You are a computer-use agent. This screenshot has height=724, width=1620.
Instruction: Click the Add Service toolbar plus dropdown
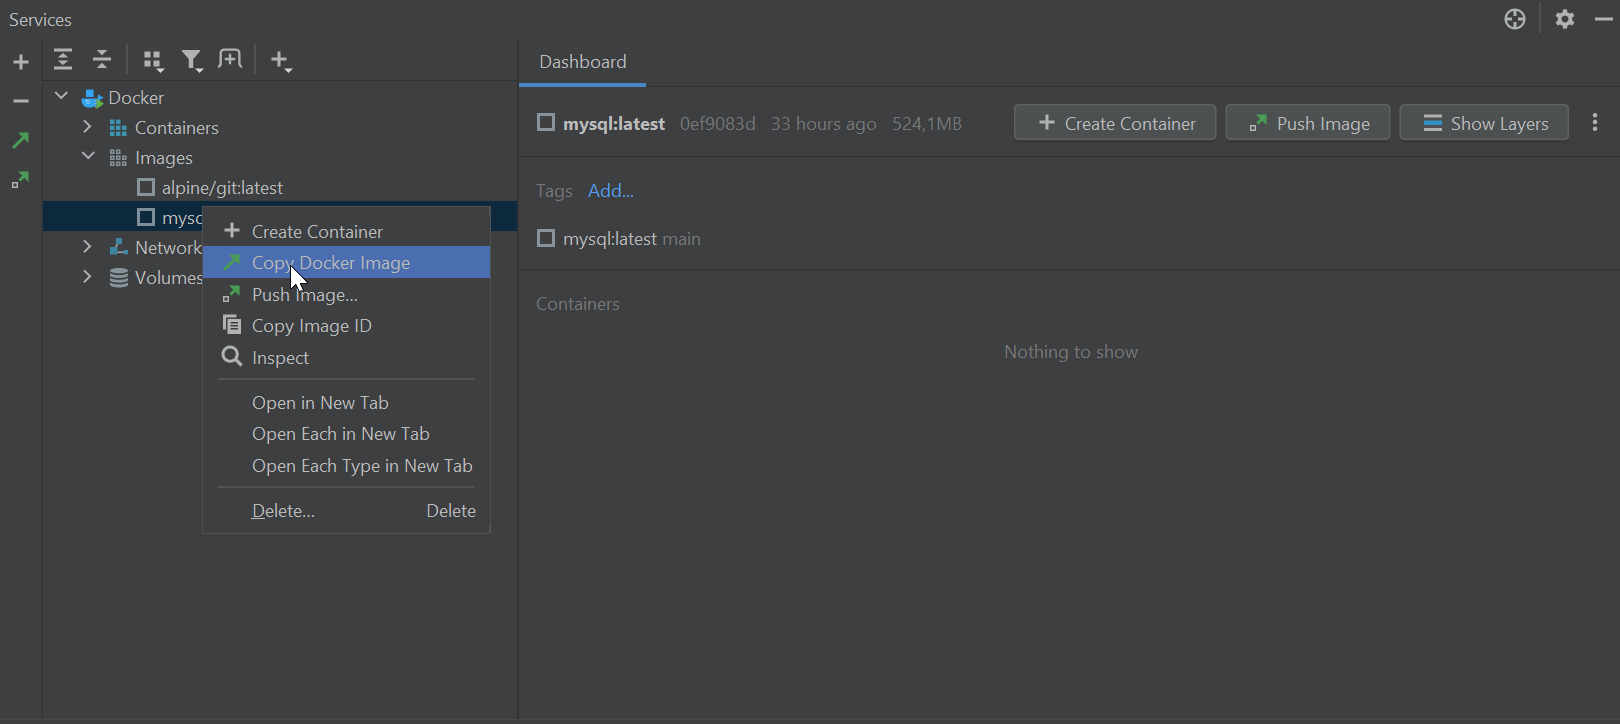pos(281,61)
